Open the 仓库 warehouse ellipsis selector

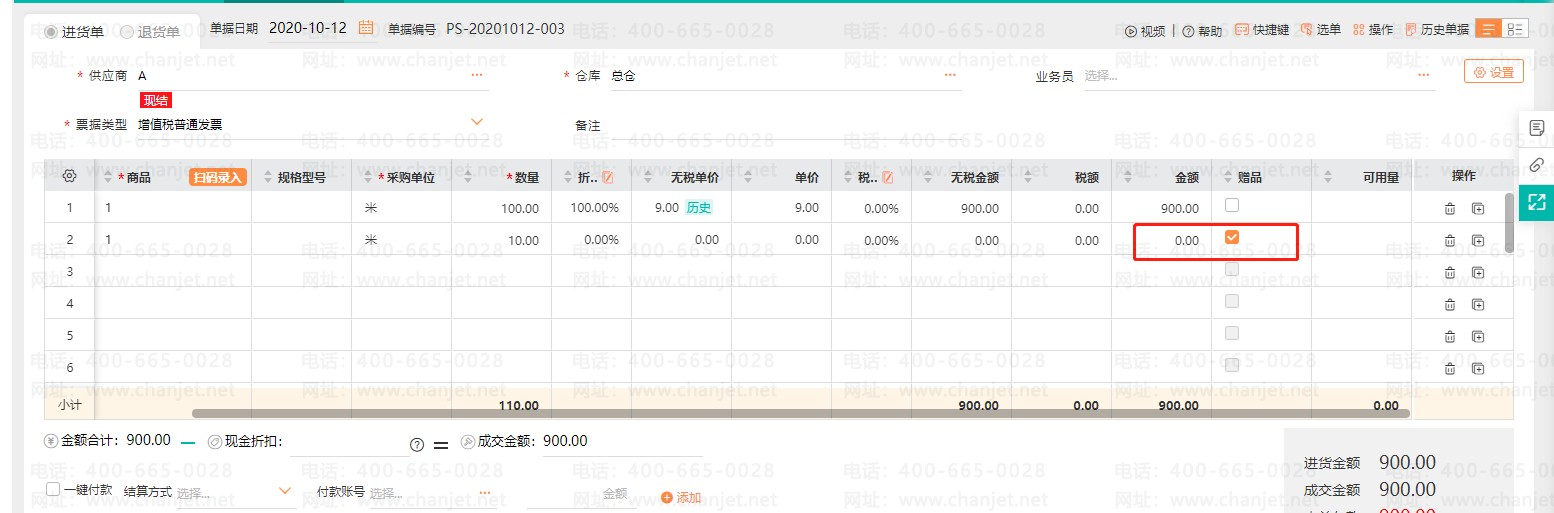coord(950,75)
